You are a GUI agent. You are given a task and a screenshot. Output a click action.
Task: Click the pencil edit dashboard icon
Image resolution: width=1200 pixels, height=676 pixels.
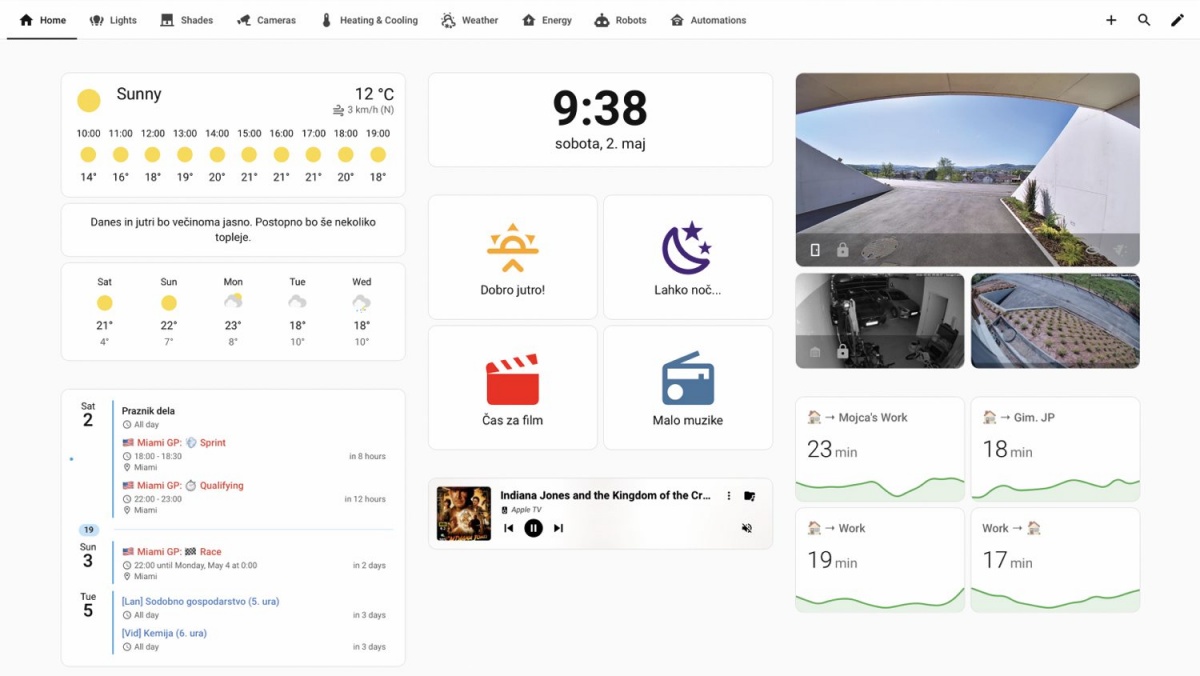coord(1177,20)
